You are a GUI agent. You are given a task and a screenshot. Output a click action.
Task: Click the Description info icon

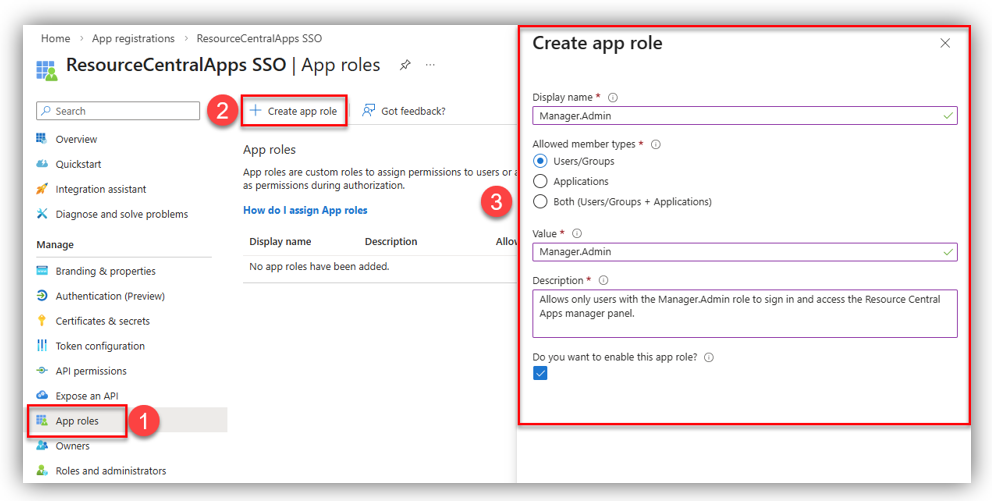[603, 280]
